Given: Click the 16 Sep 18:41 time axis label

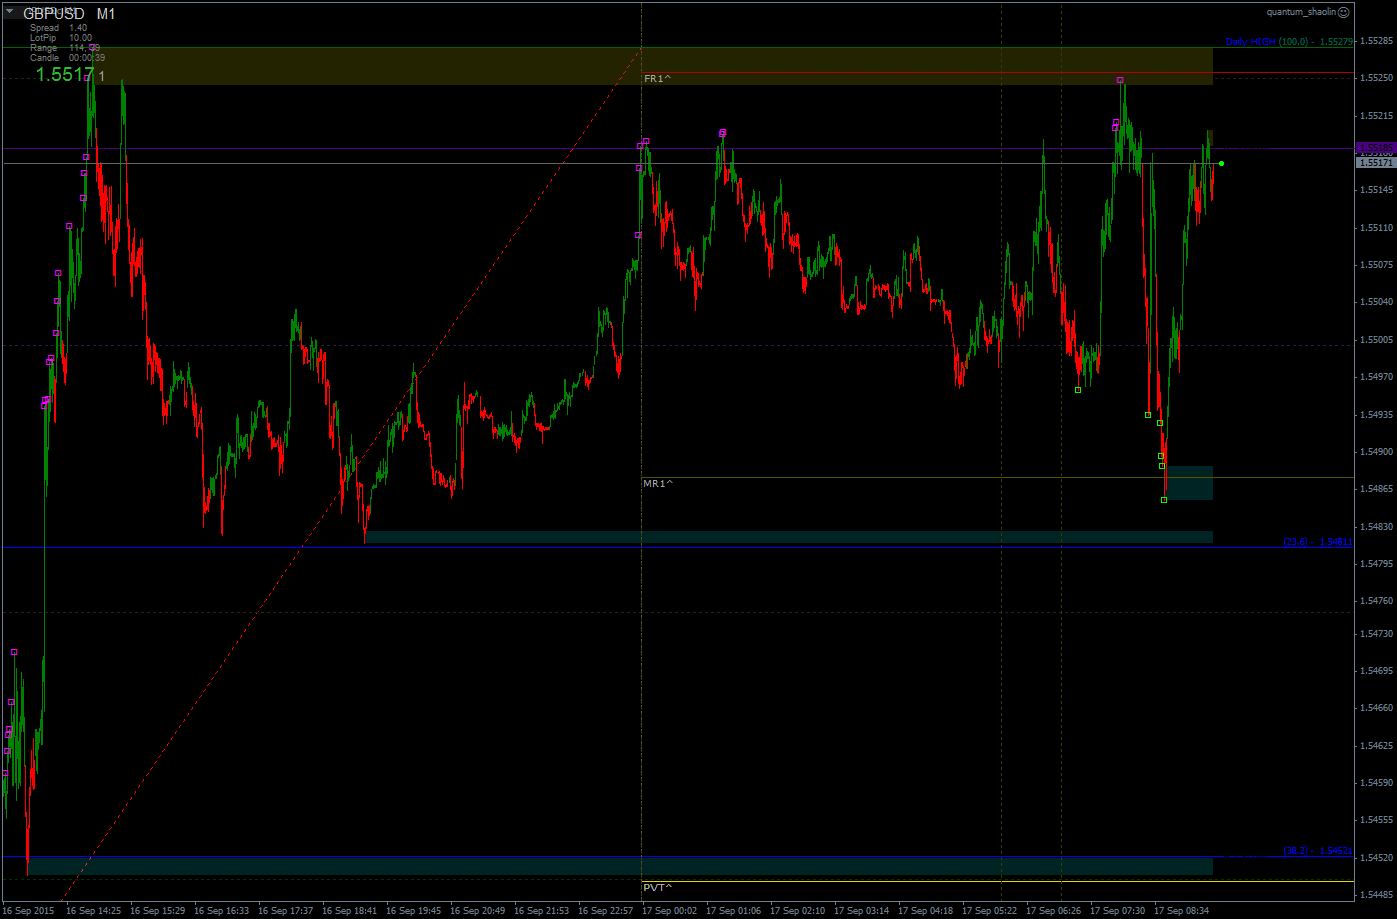Looking at the screenshot, I should 350,911.
